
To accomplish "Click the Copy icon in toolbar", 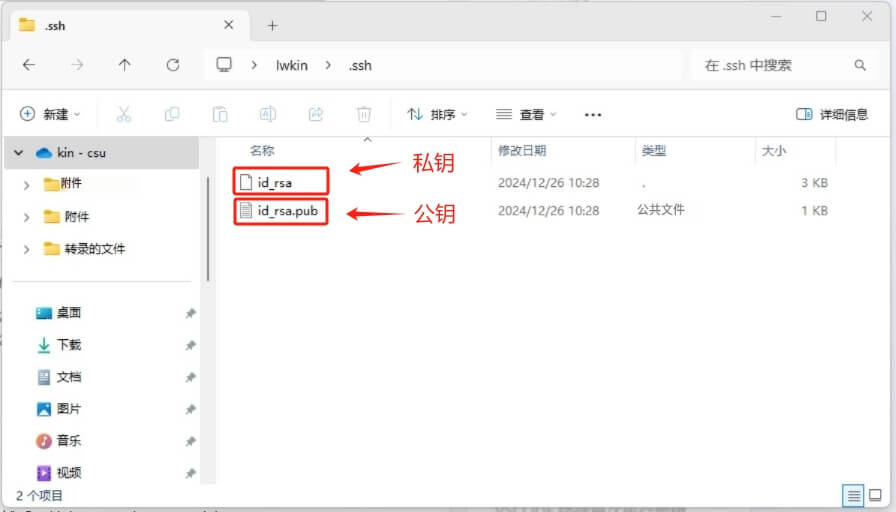I will [x=172, y=115].
